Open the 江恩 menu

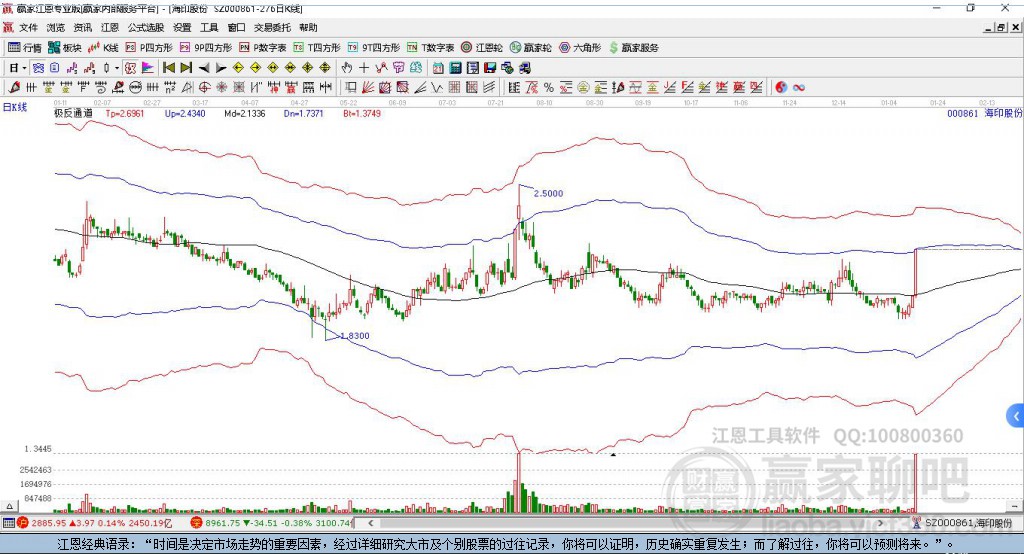[x=110, y=27]
